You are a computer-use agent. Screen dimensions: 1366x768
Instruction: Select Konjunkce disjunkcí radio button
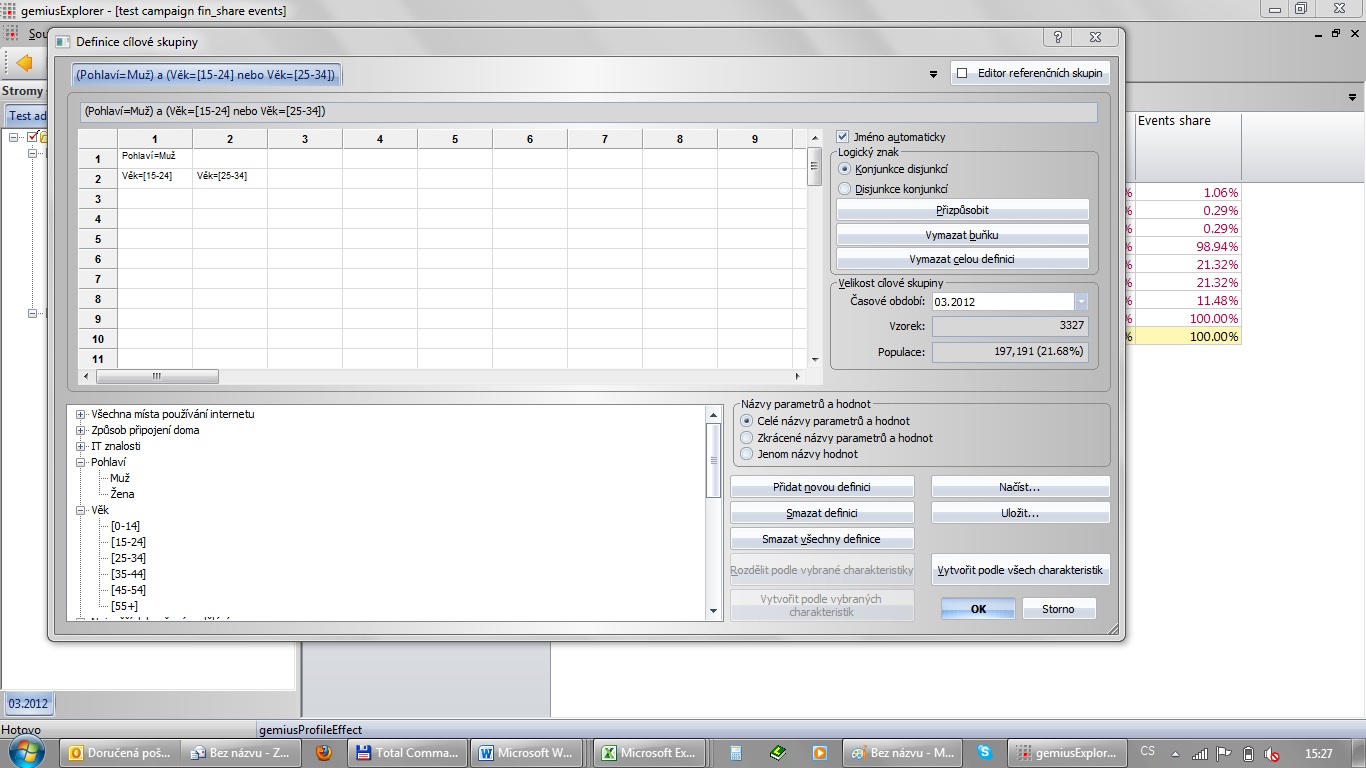[844, 169]
